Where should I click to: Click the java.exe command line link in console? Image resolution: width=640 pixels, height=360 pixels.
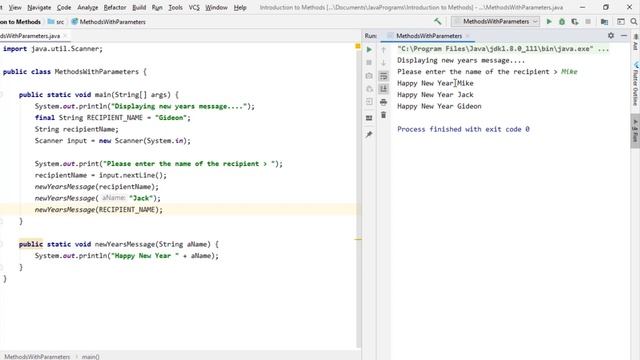(503, 49)
